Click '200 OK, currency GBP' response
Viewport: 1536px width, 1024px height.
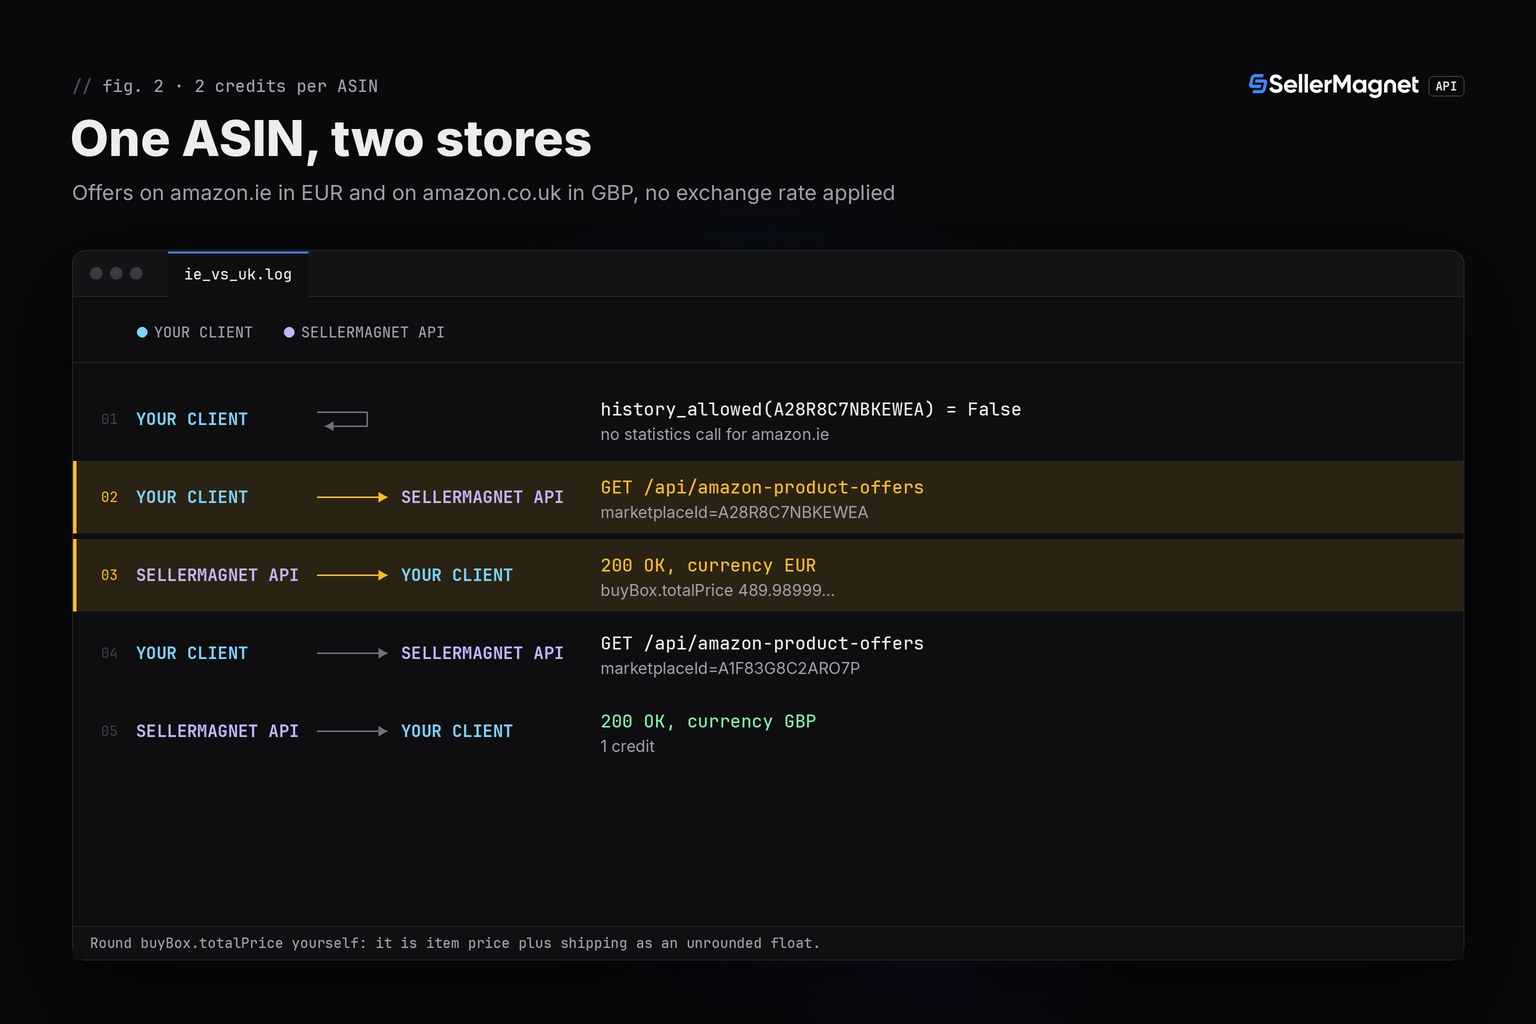708,721
